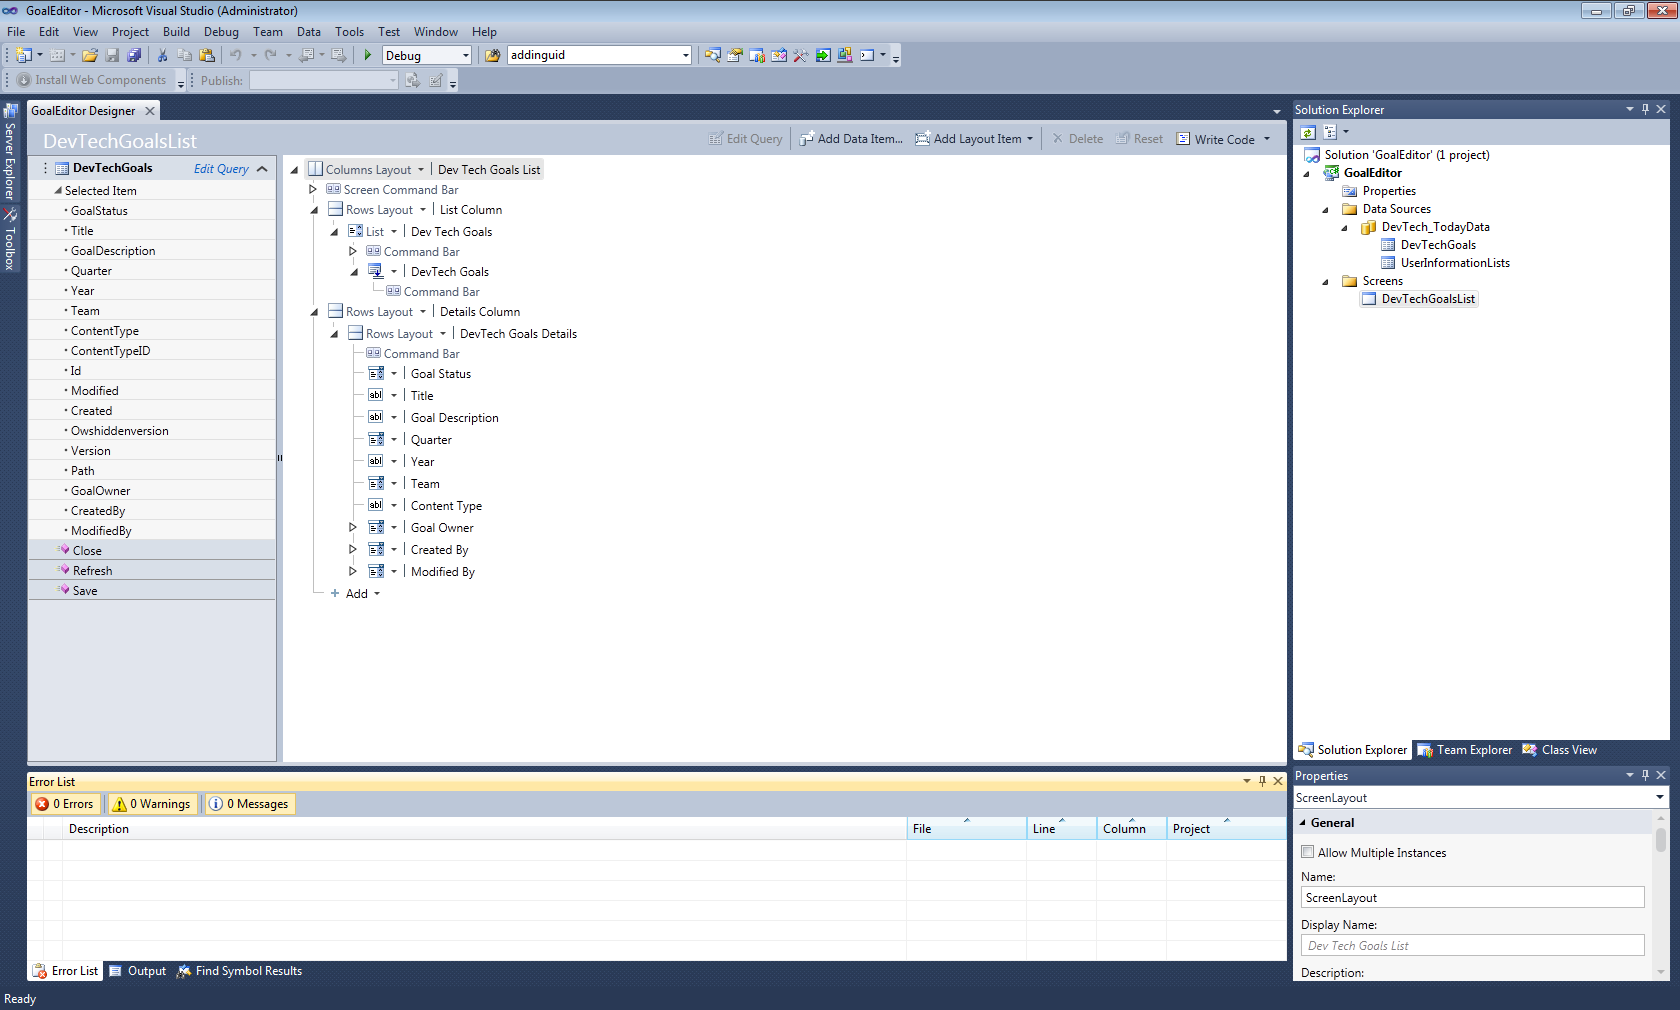Click the Cut scissors icon in toolbar
This screenshot has width=1680, height=1010.
click(162, 56)
